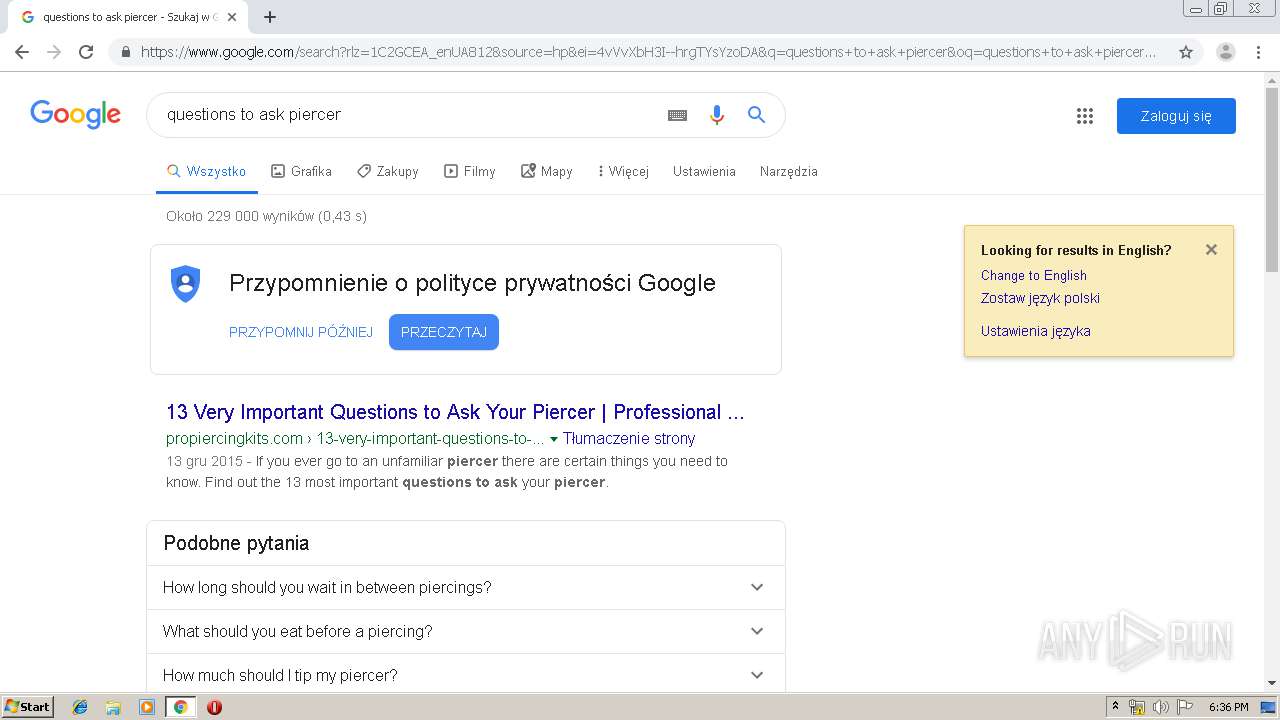
Task: Open Ustawienia search settings
Action: (704, 171)
